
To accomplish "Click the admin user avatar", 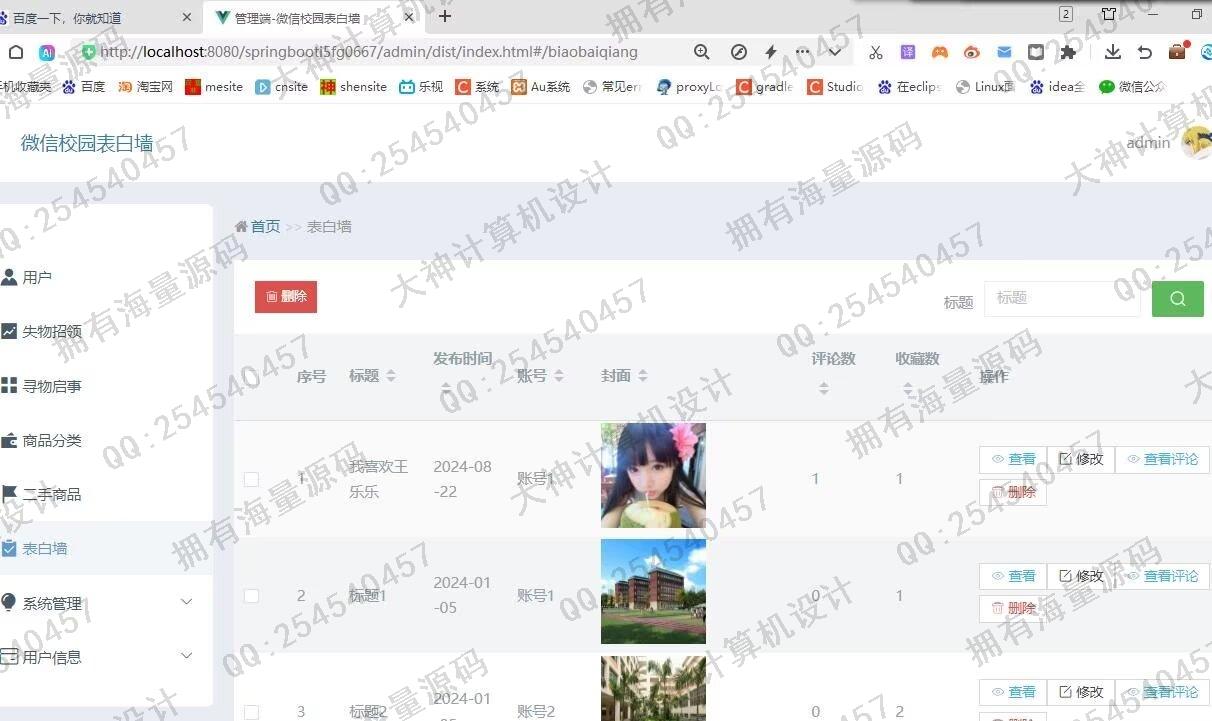I will [x=1197, y=142].
